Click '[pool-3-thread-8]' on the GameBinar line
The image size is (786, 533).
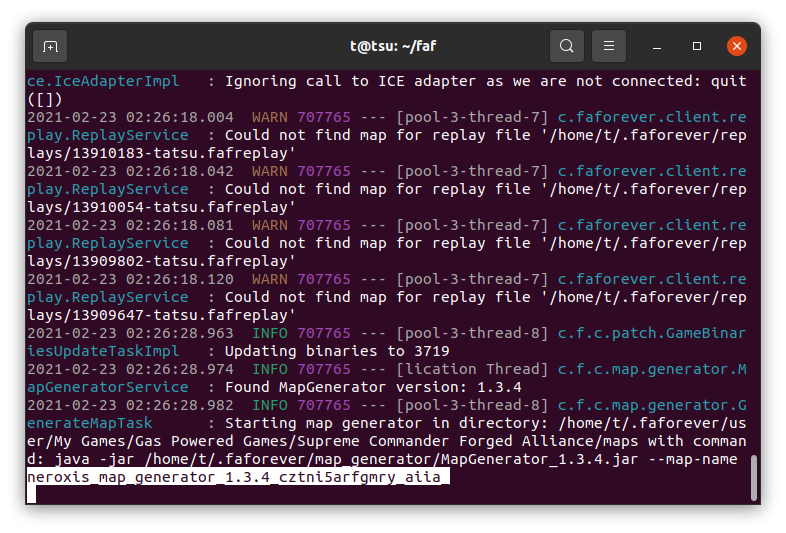click(472, 333)
